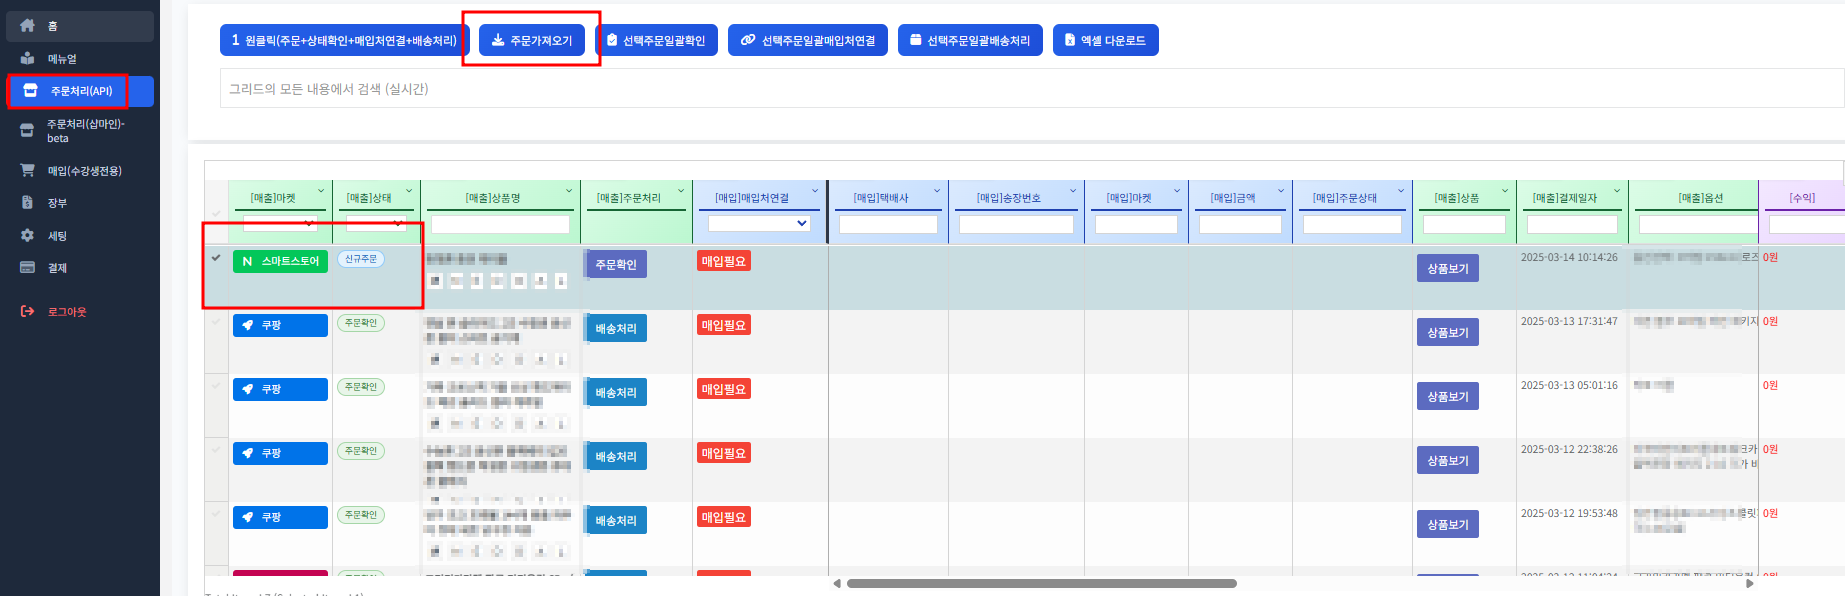Click 배송처리 in the 2025-03-12 22:38:26 row
Screen dimensions: 1845x596
coord(616,457)
